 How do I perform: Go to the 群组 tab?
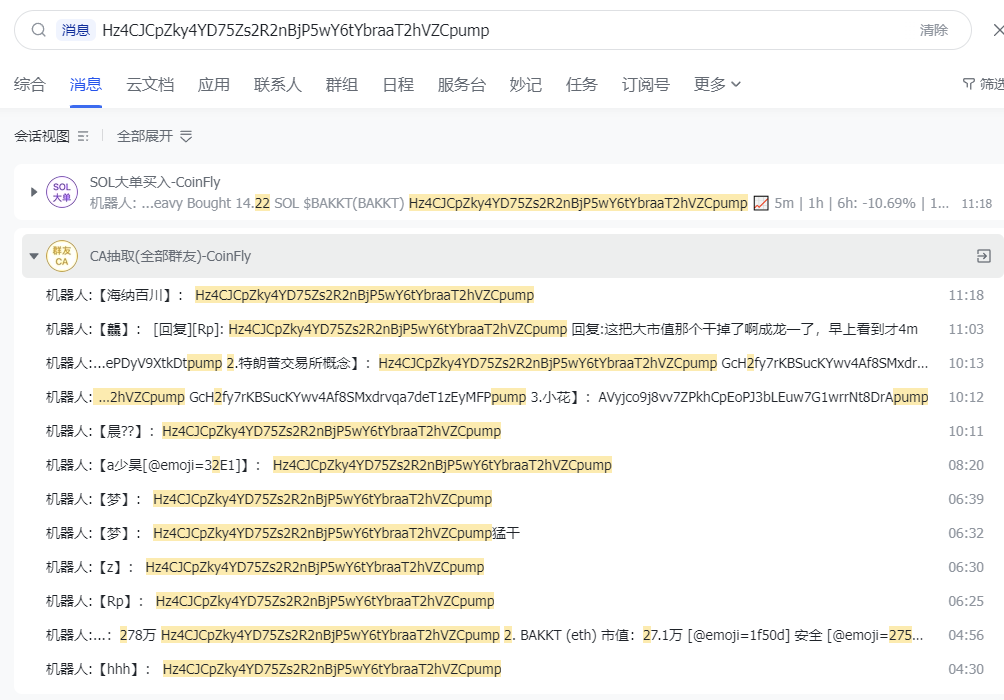point(342,85)
